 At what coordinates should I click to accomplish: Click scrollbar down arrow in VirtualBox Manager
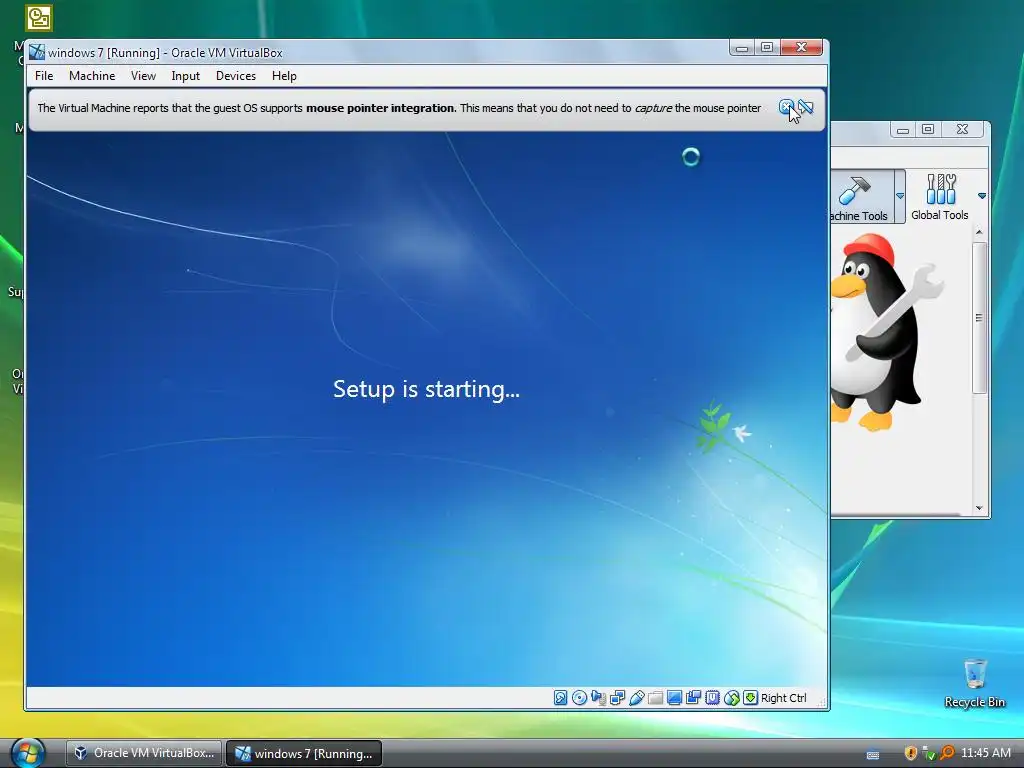click(978, 508)
